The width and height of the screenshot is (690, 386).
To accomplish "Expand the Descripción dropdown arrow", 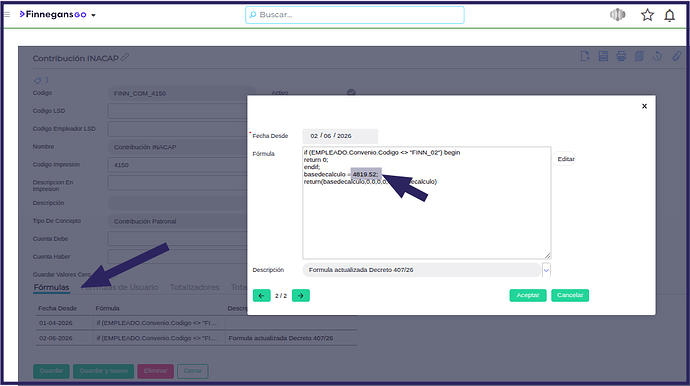I will tap(546, 270).
